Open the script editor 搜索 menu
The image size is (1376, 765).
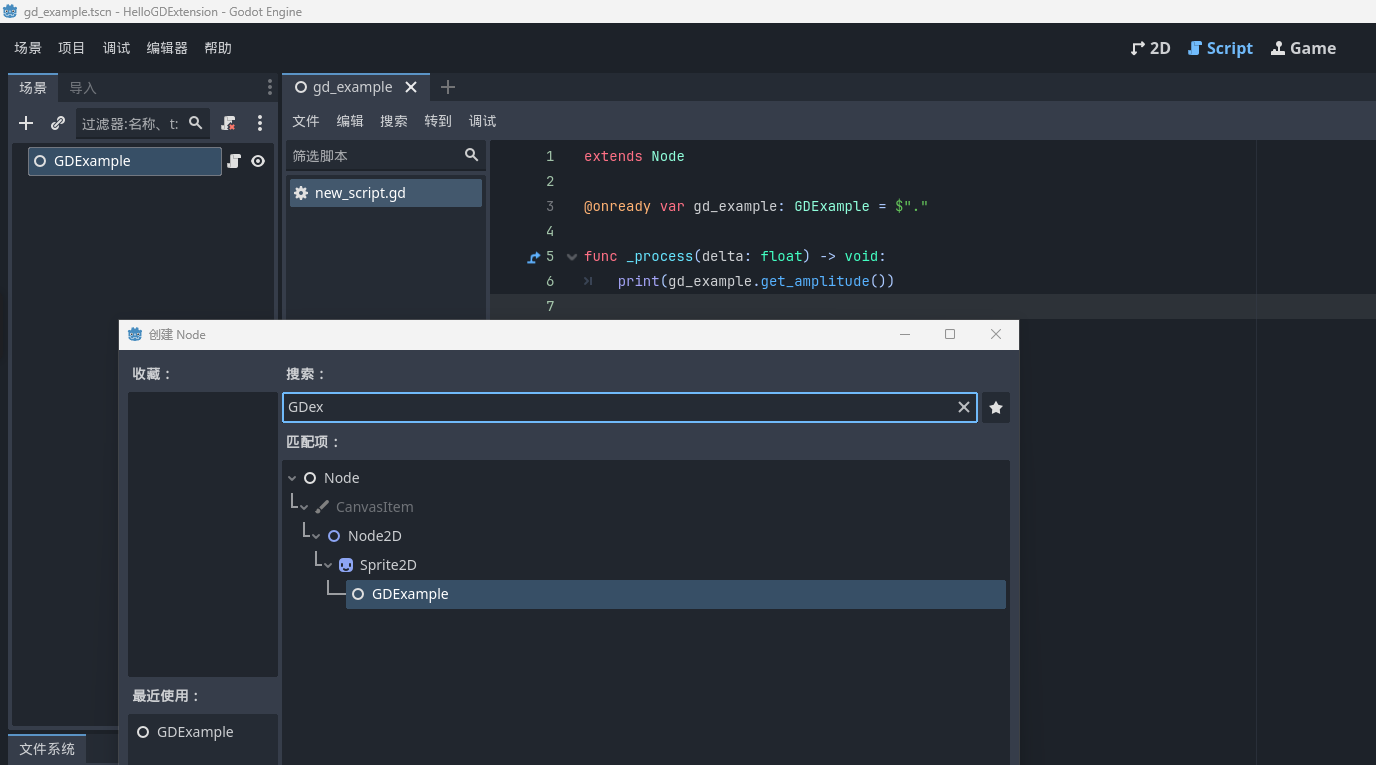pos(394,121)
